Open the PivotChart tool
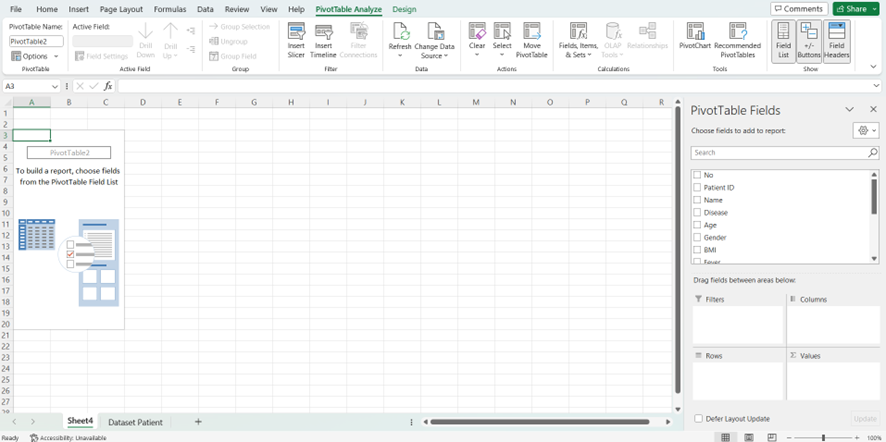 695,32
